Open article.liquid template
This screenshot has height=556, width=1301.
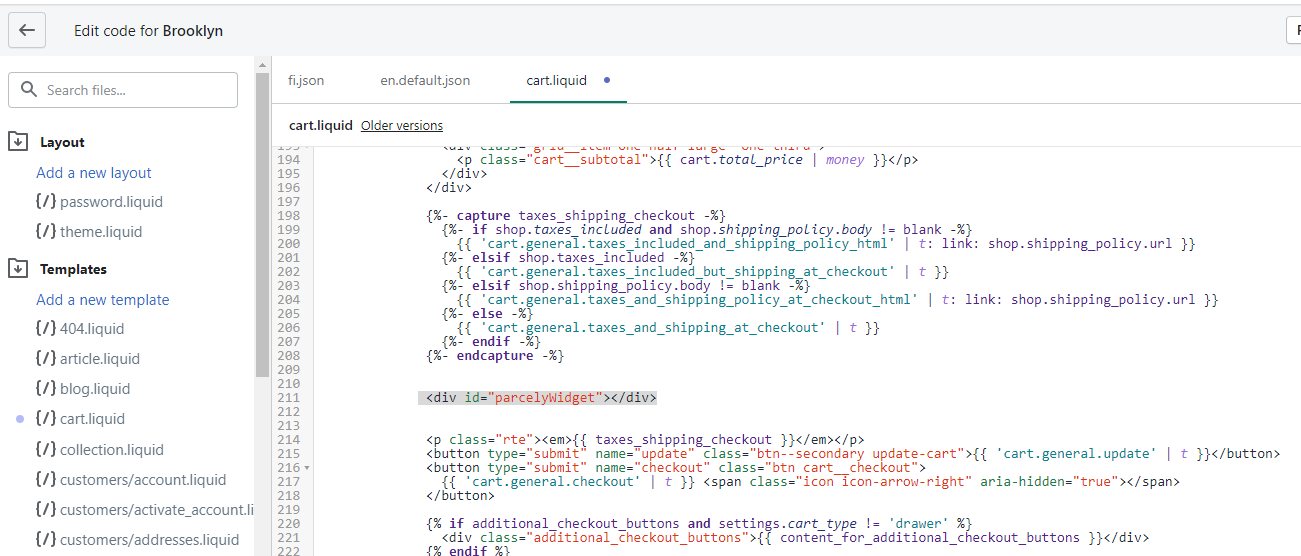[x=100, y=359]
